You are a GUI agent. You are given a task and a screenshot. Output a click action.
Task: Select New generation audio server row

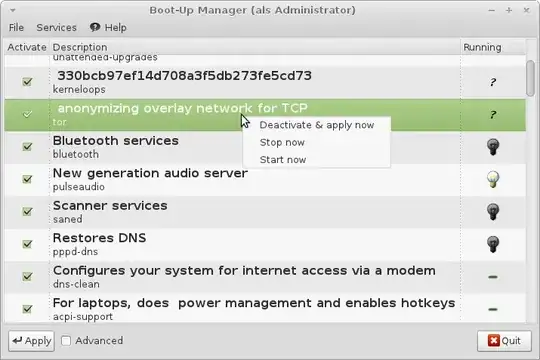[x=265, y=179]
